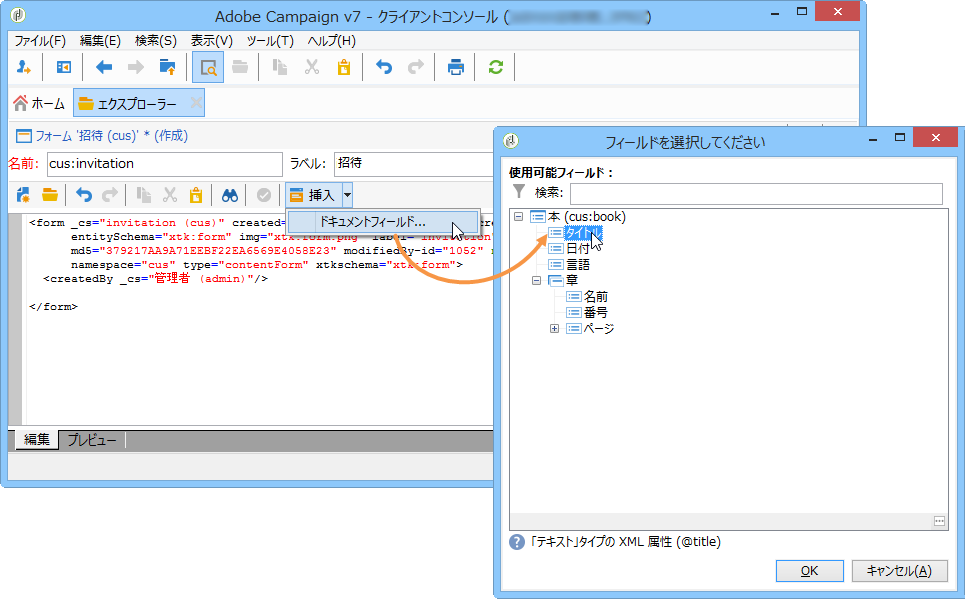Image resolution: width=965 pixels, height=614 pixels.
Task: Click the navigation tree icon in main toolbar
Action: pos(63,67)
